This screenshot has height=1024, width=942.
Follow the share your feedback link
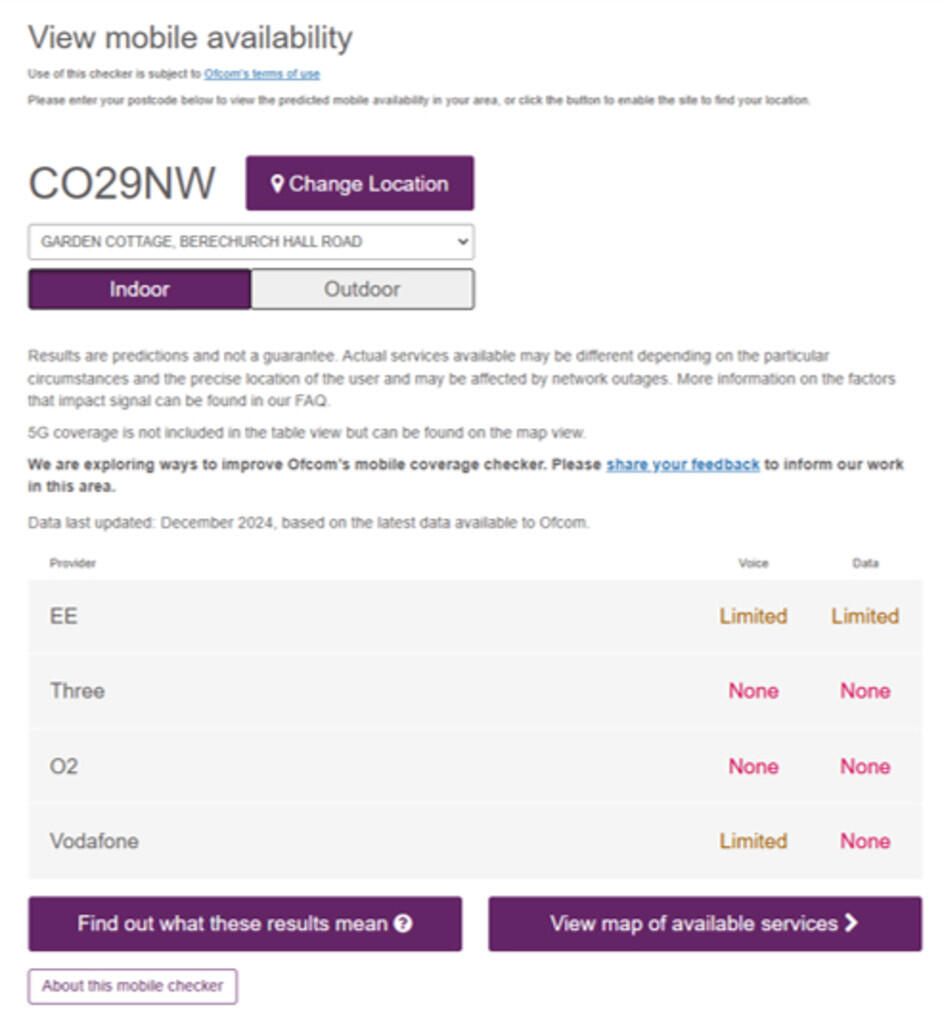[682, 465]
